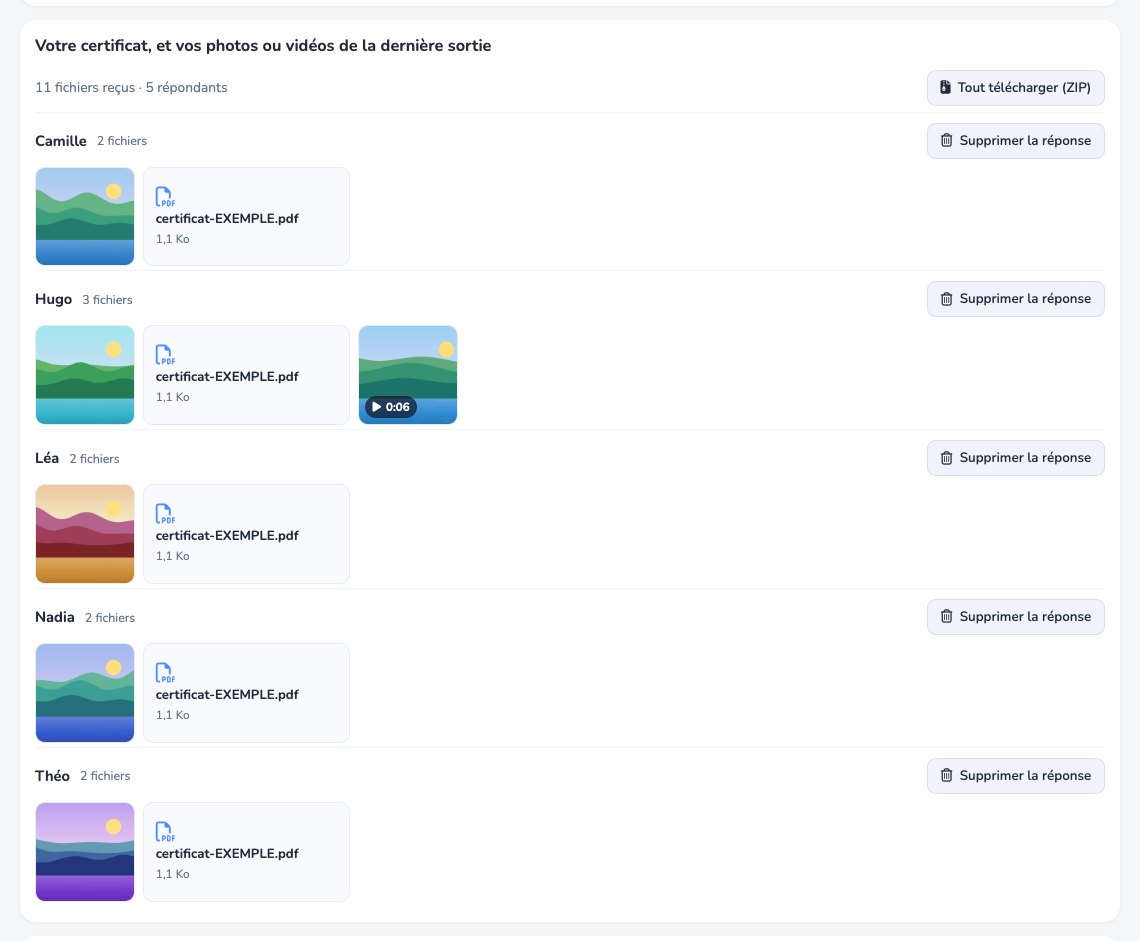Screen dimensions: 1140x941
Task: Click the respondent name Théo
Action: click(x=52, y=775)
